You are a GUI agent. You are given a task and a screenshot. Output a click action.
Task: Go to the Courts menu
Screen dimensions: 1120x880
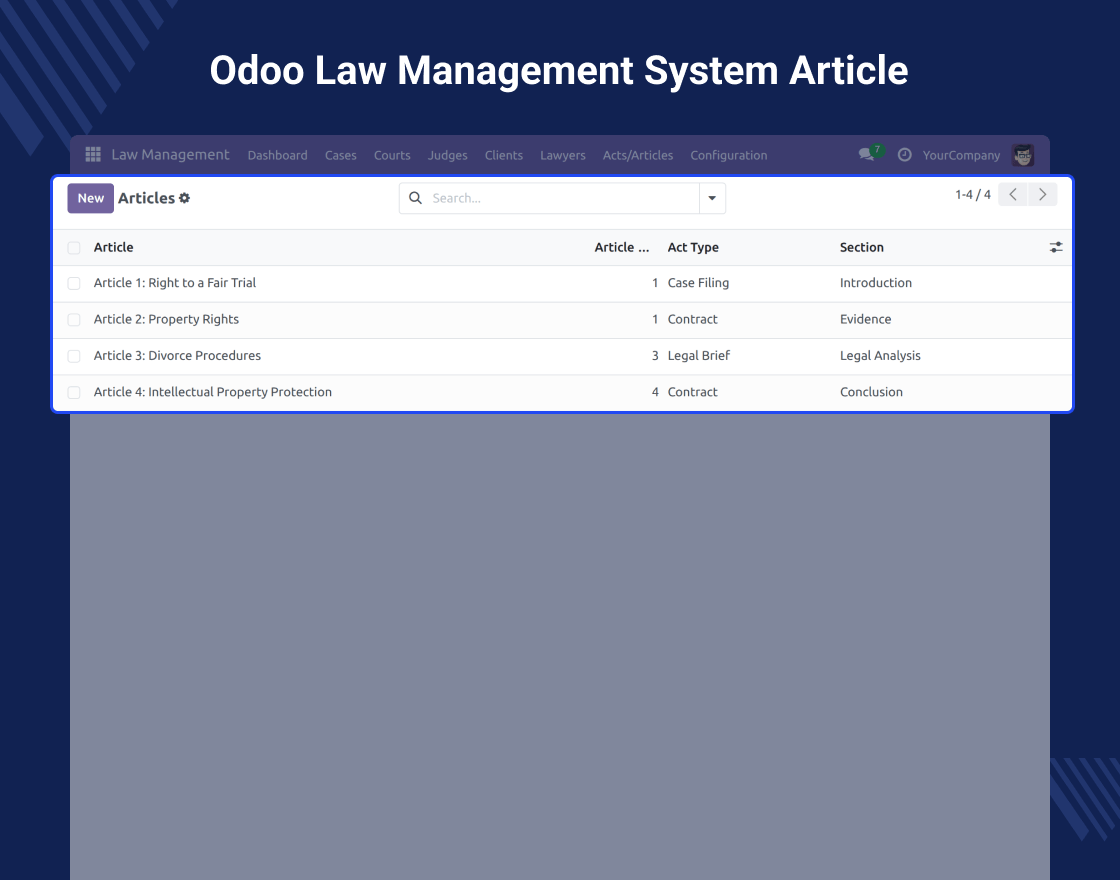[392, 155]
